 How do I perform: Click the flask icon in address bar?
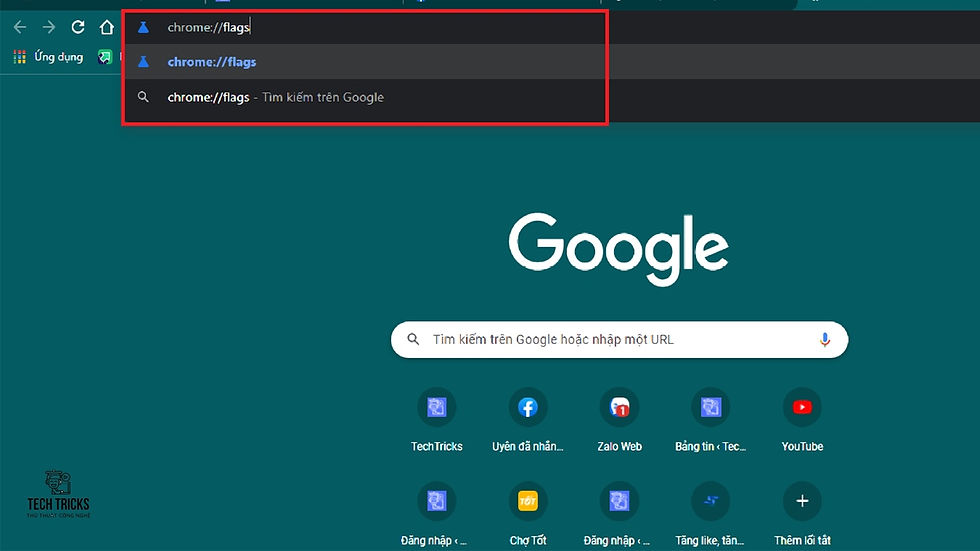pos(143,27)
